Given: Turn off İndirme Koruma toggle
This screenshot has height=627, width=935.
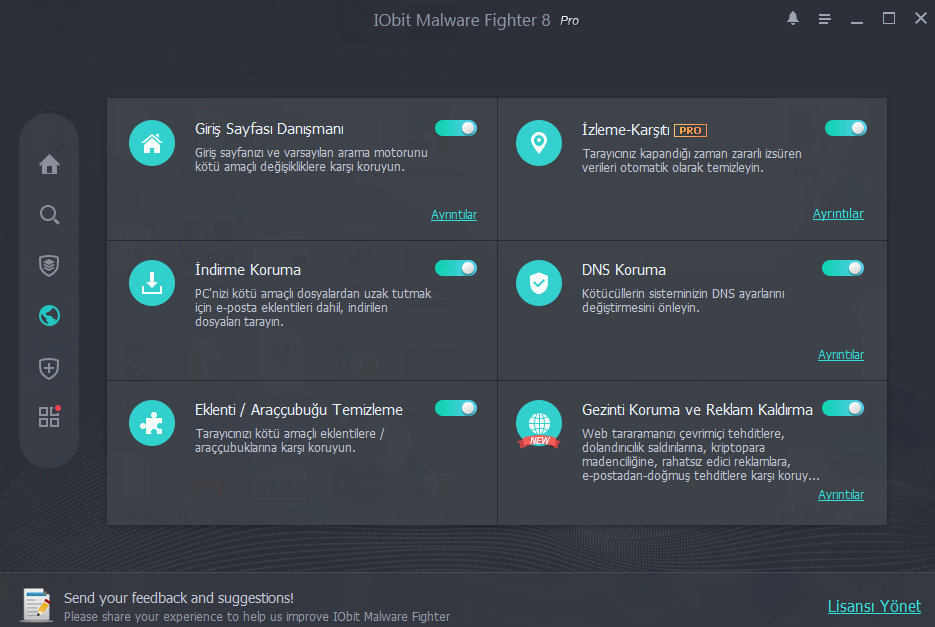Looking at the screenshot, I should (456, 268).
